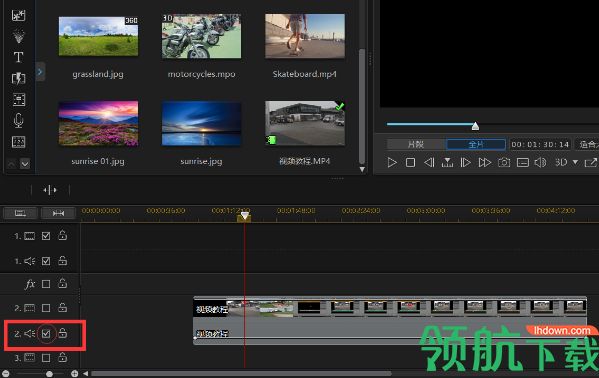599x378 pixels.
Task: Disable video track 1 checkbox
Action: click(46, 236)
